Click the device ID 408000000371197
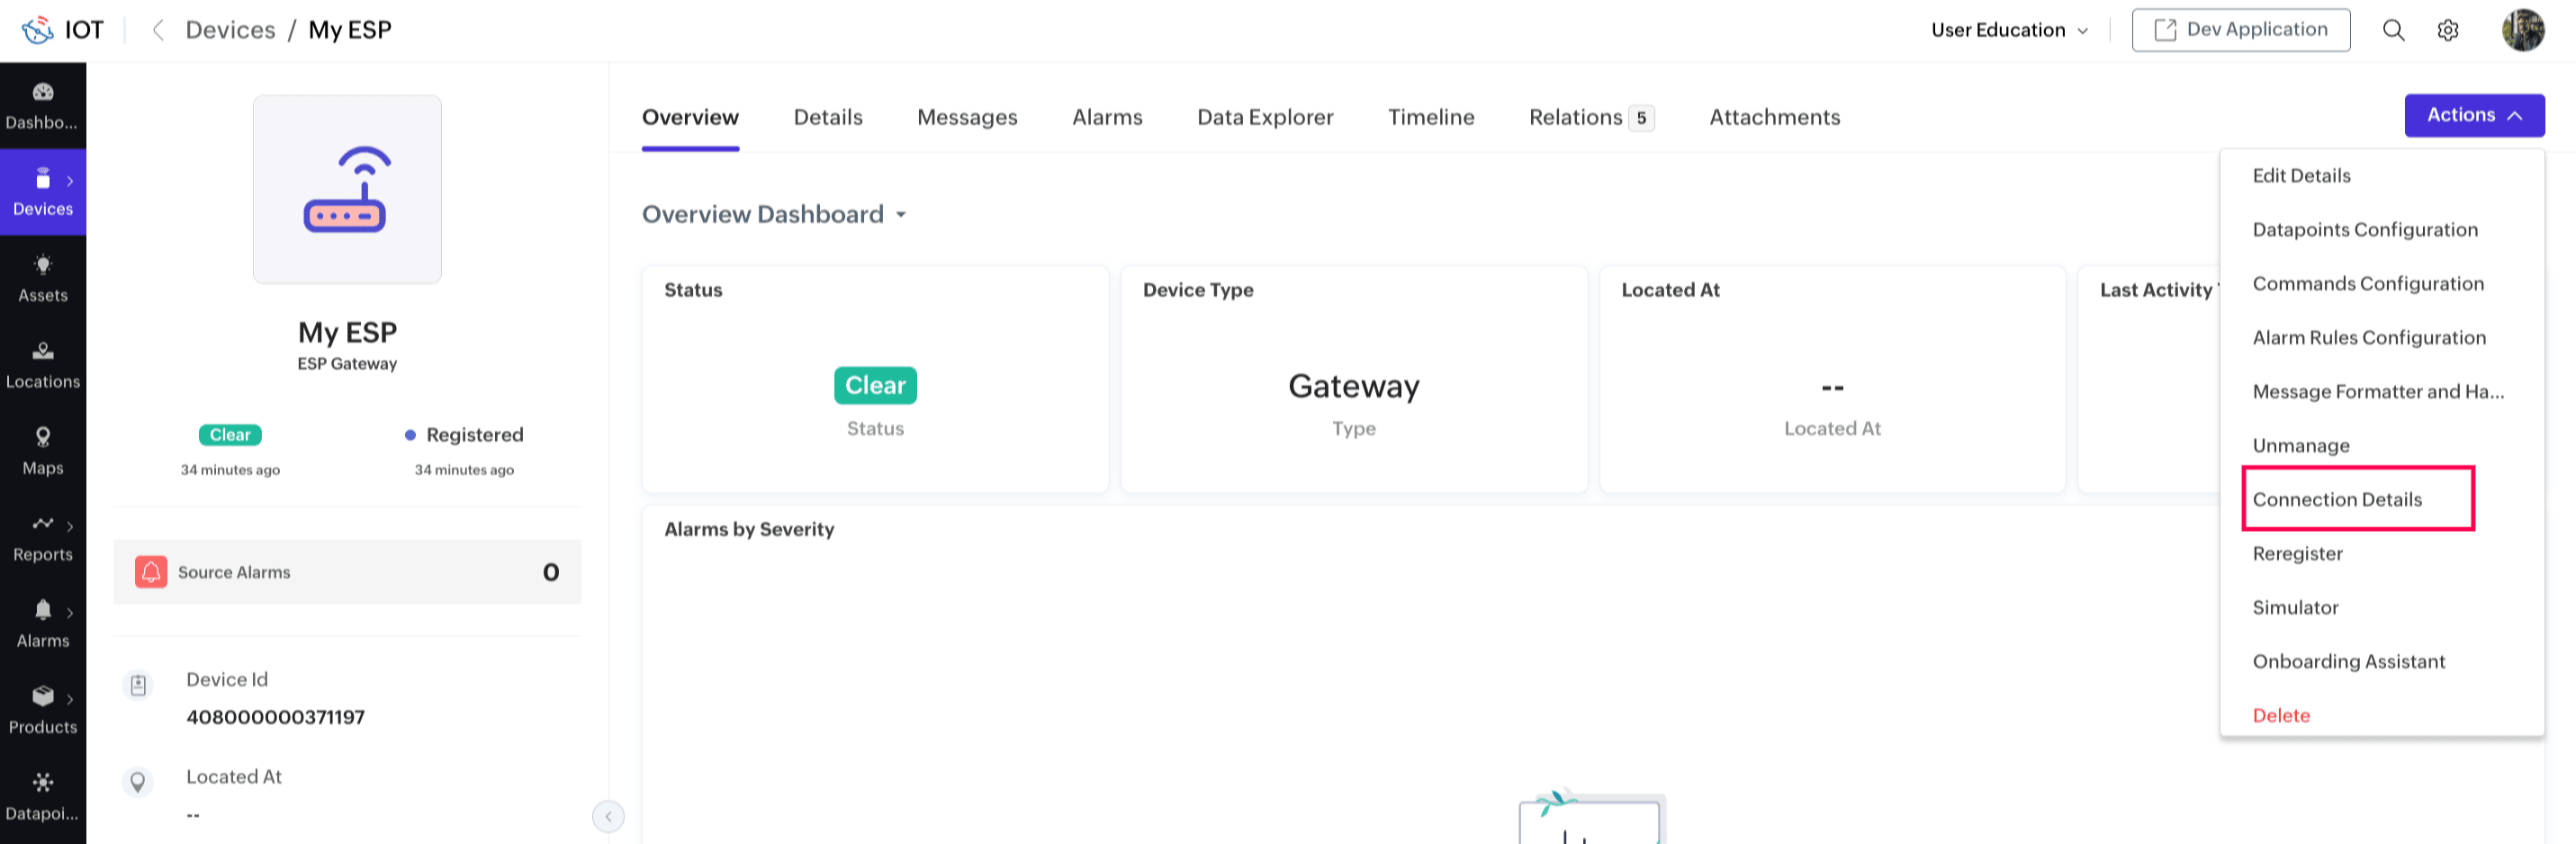2576x844 pixels. (275, 717)
